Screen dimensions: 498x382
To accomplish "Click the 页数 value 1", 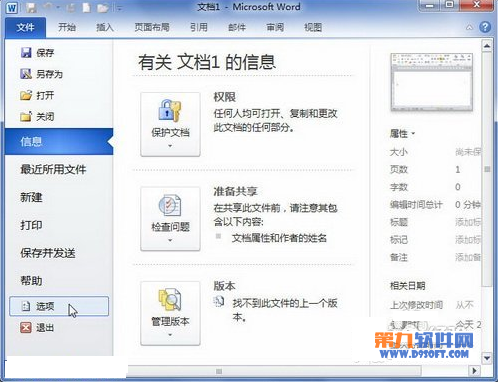I will (x=458, y=169).
